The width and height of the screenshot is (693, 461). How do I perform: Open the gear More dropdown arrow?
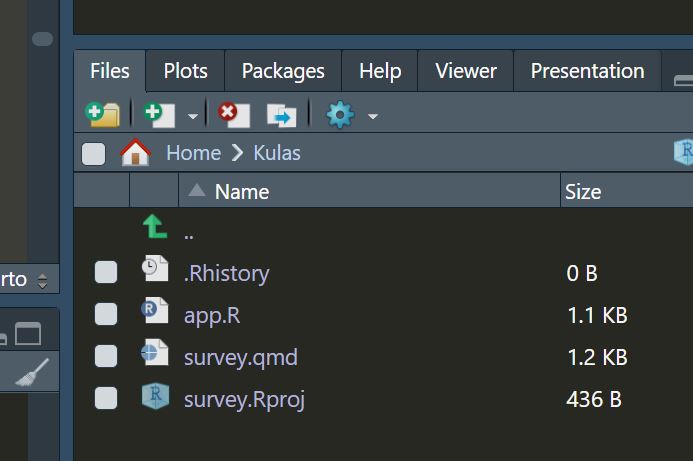click(373, 117)
